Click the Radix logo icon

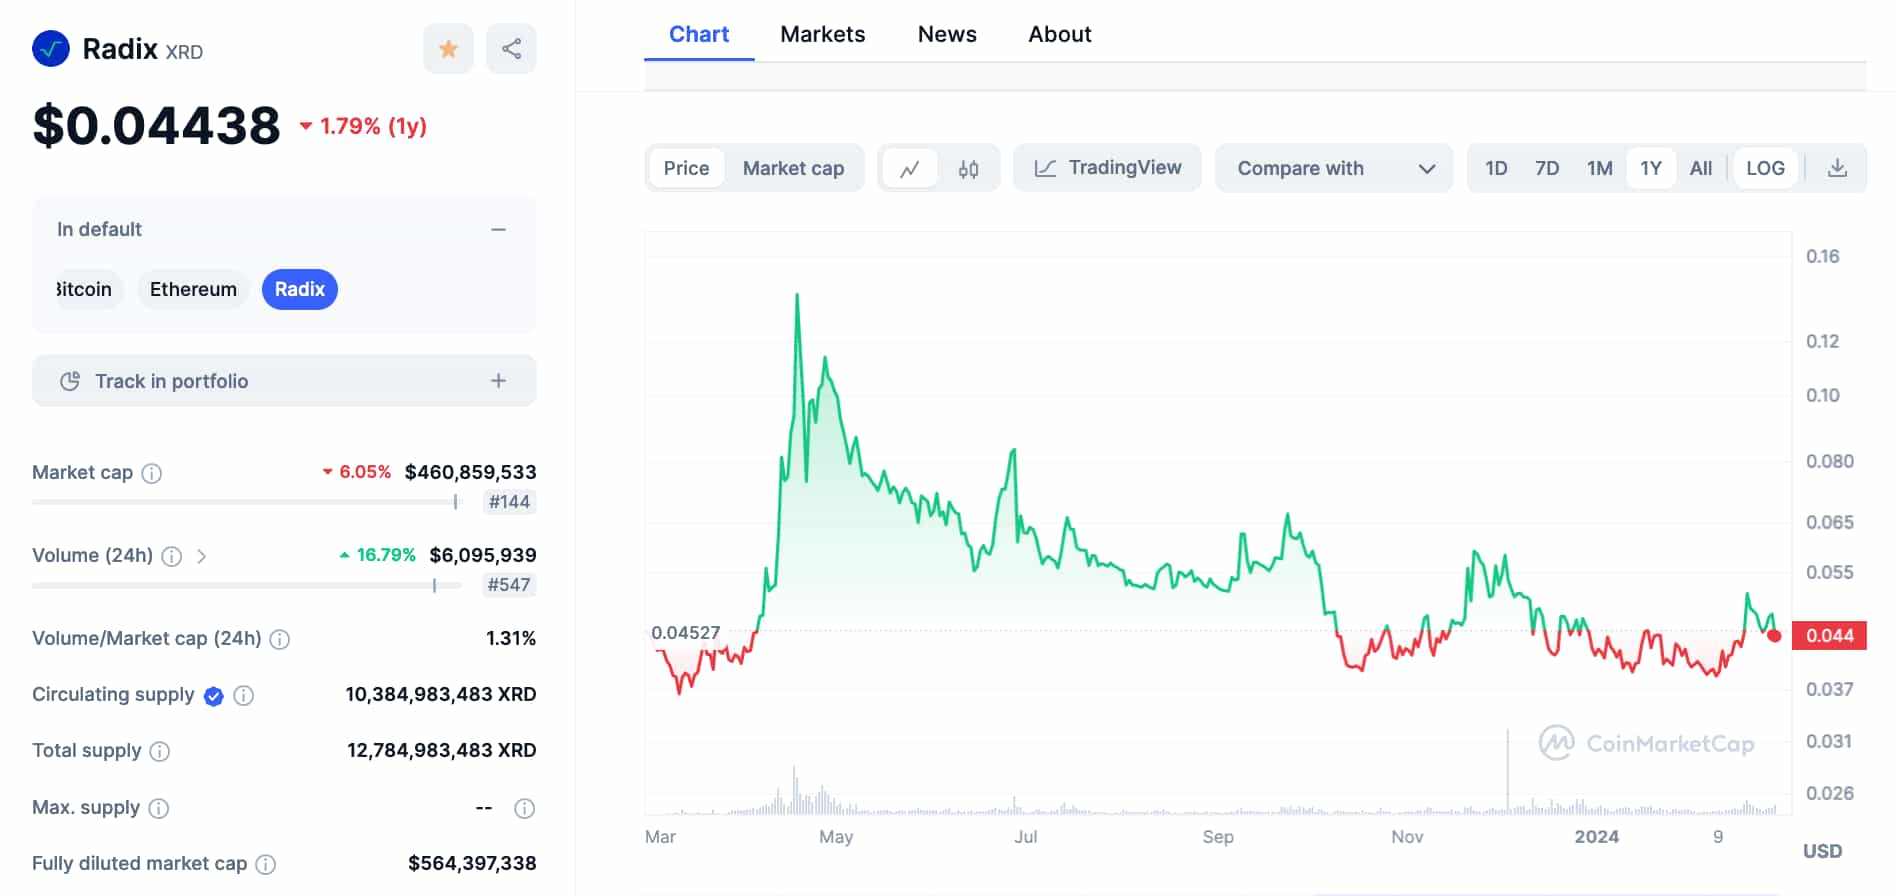click(x=51, y=49)
